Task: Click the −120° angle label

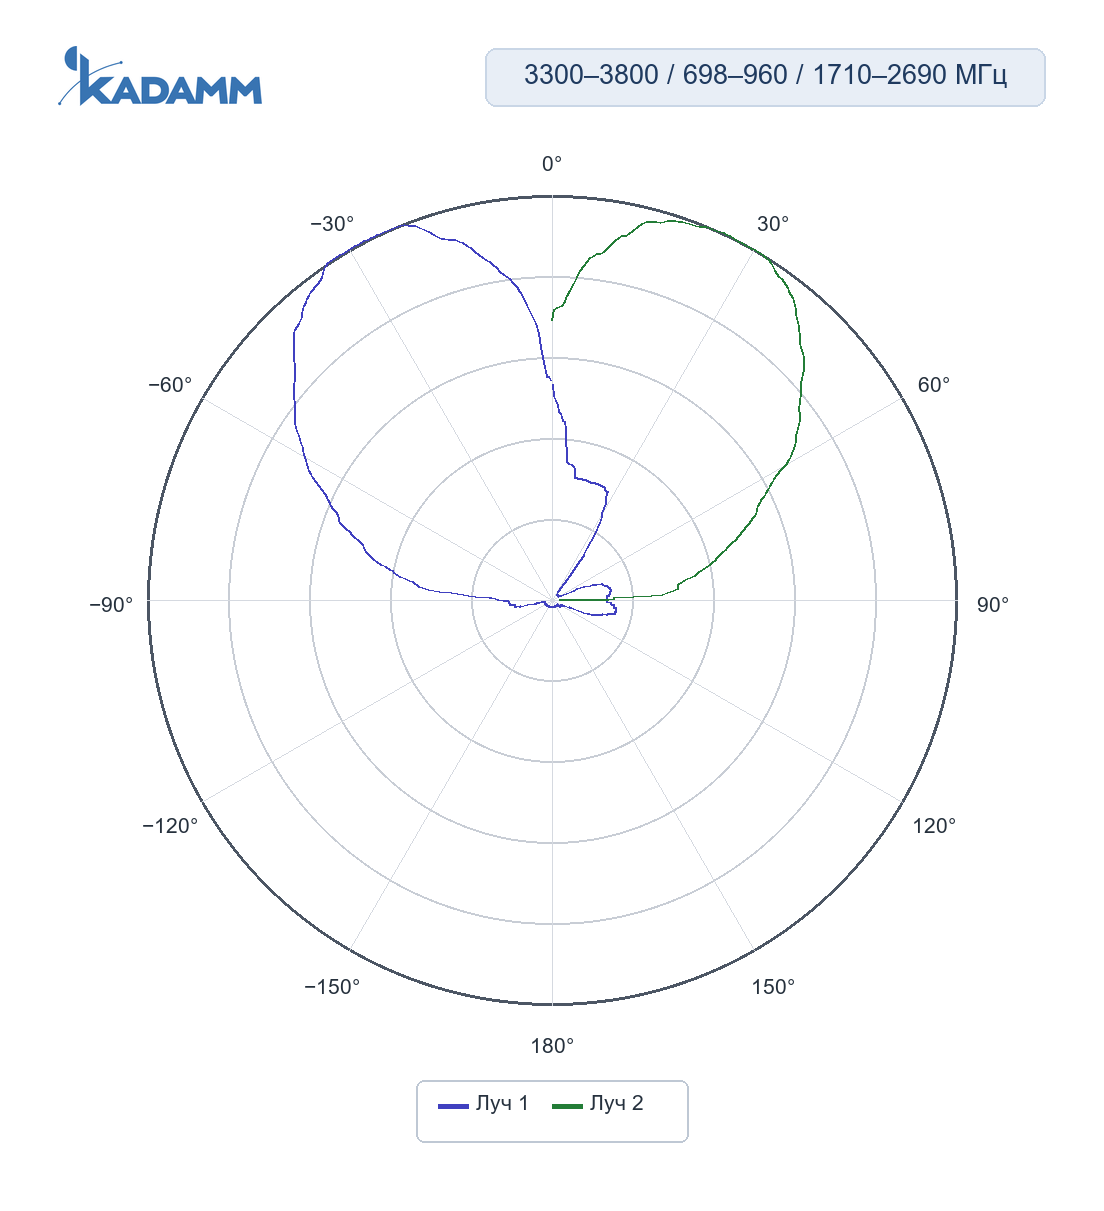Action: point(170,826)
